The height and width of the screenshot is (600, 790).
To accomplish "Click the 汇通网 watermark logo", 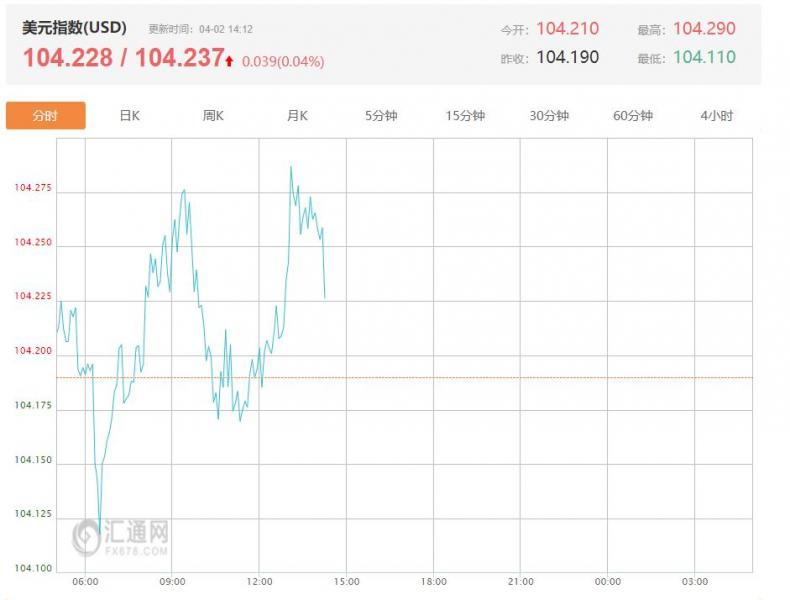I will [x=121, y=538].
